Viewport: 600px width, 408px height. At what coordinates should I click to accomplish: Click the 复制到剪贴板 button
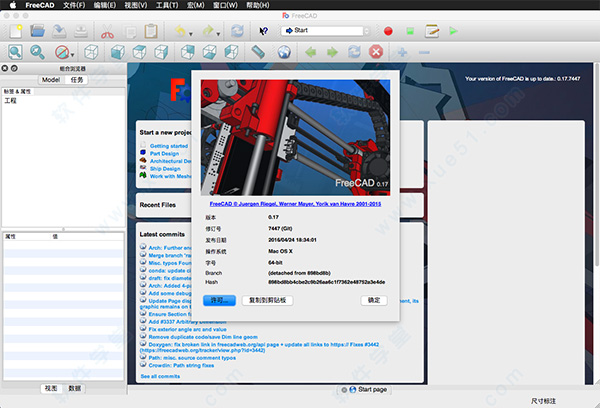[267, 300]
